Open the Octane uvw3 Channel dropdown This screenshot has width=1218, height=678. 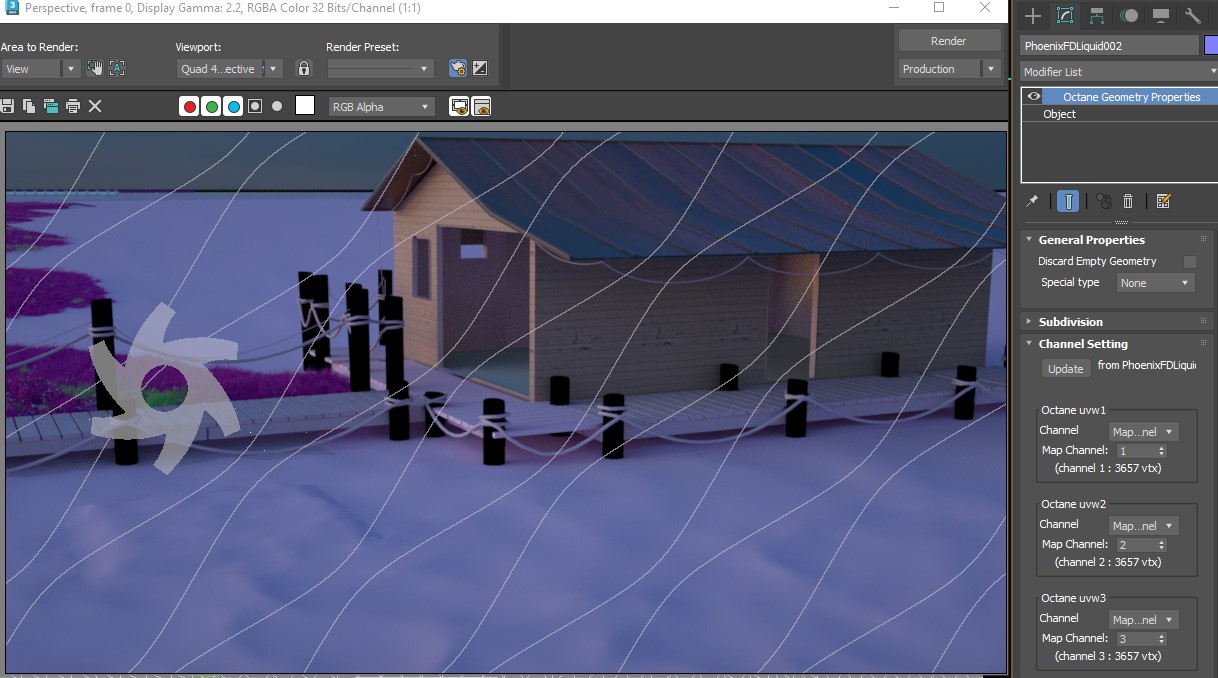tap(1144, 620)
